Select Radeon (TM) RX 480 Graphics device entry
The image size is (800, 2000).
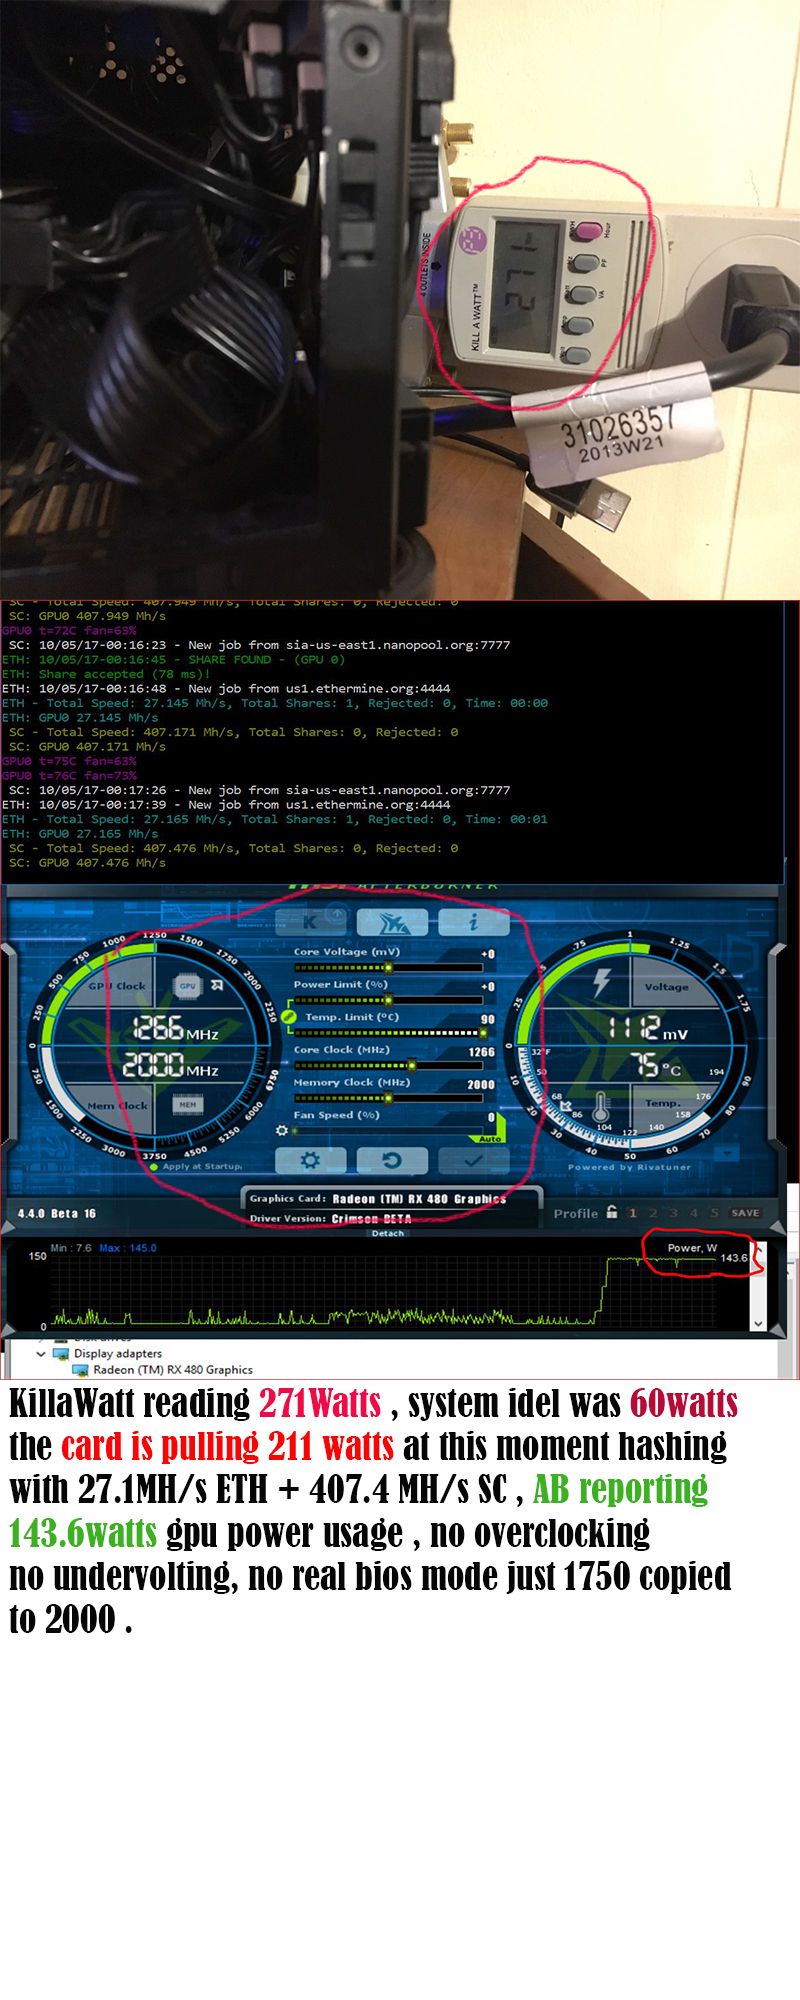click(x=173, y=1370)
